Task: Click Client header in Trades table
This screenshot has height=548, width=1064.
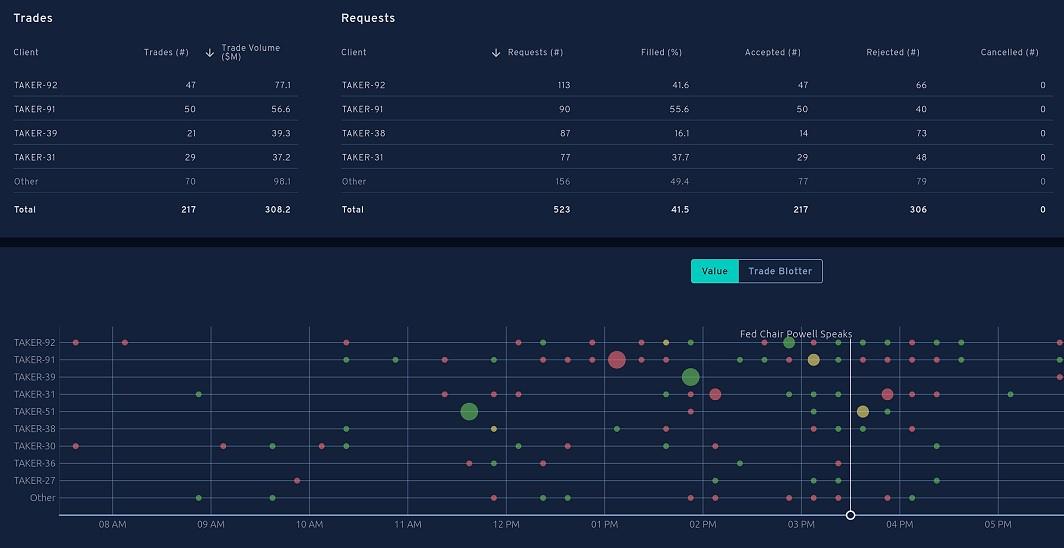Action: coord(26,52)
